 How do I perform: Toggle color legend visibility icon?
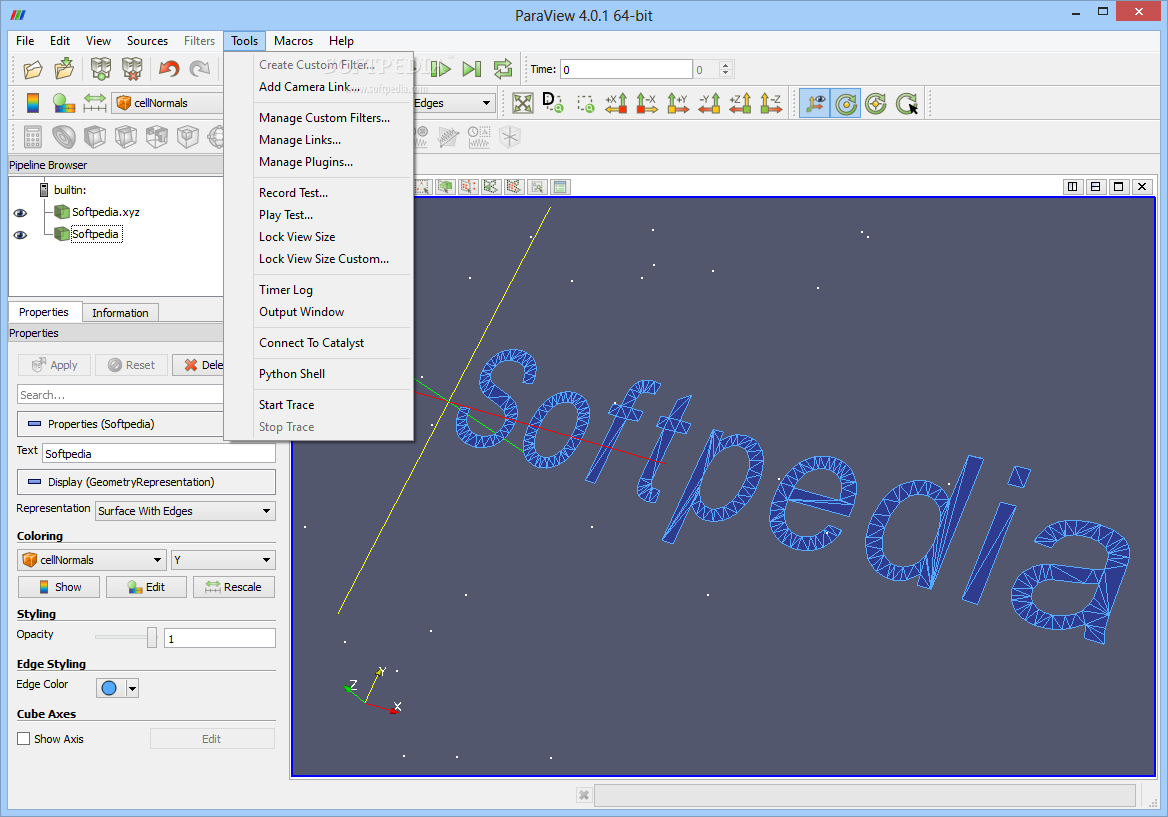coord(33,103)
